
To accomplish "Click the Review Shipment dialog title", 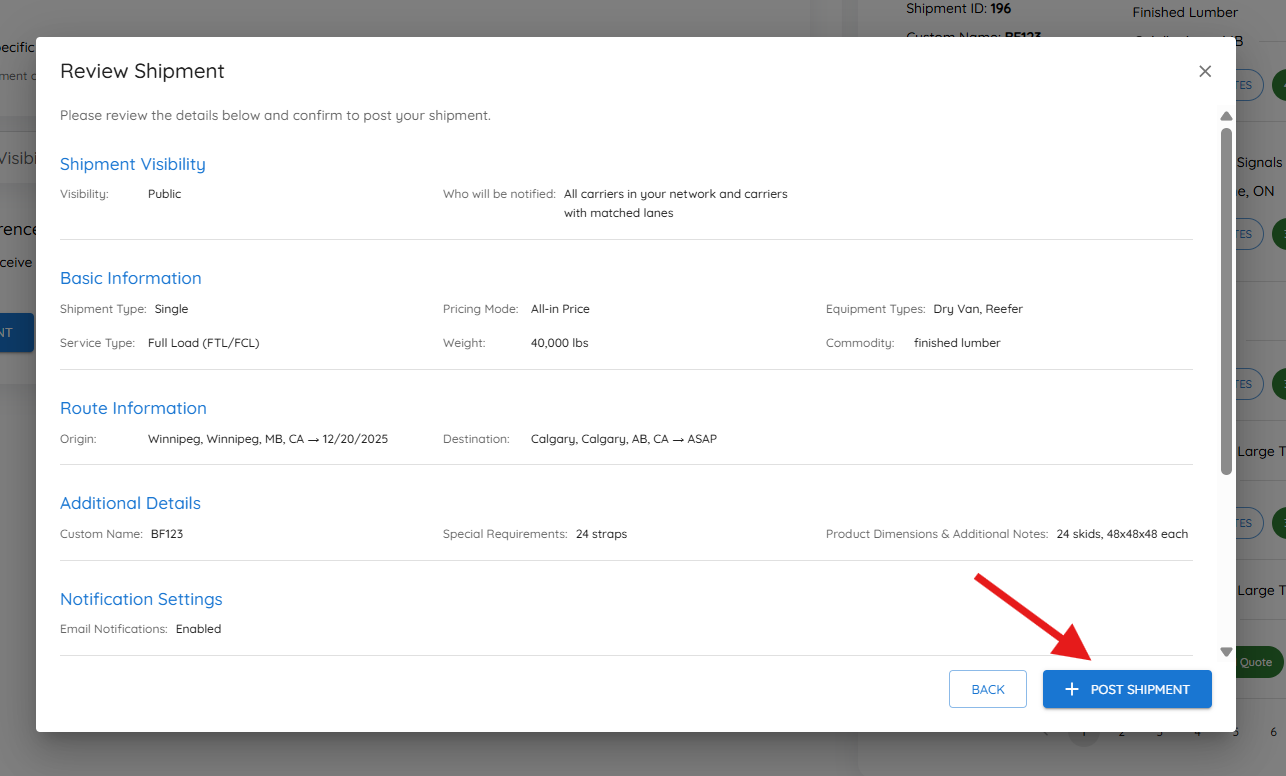I will coord(142,71).
